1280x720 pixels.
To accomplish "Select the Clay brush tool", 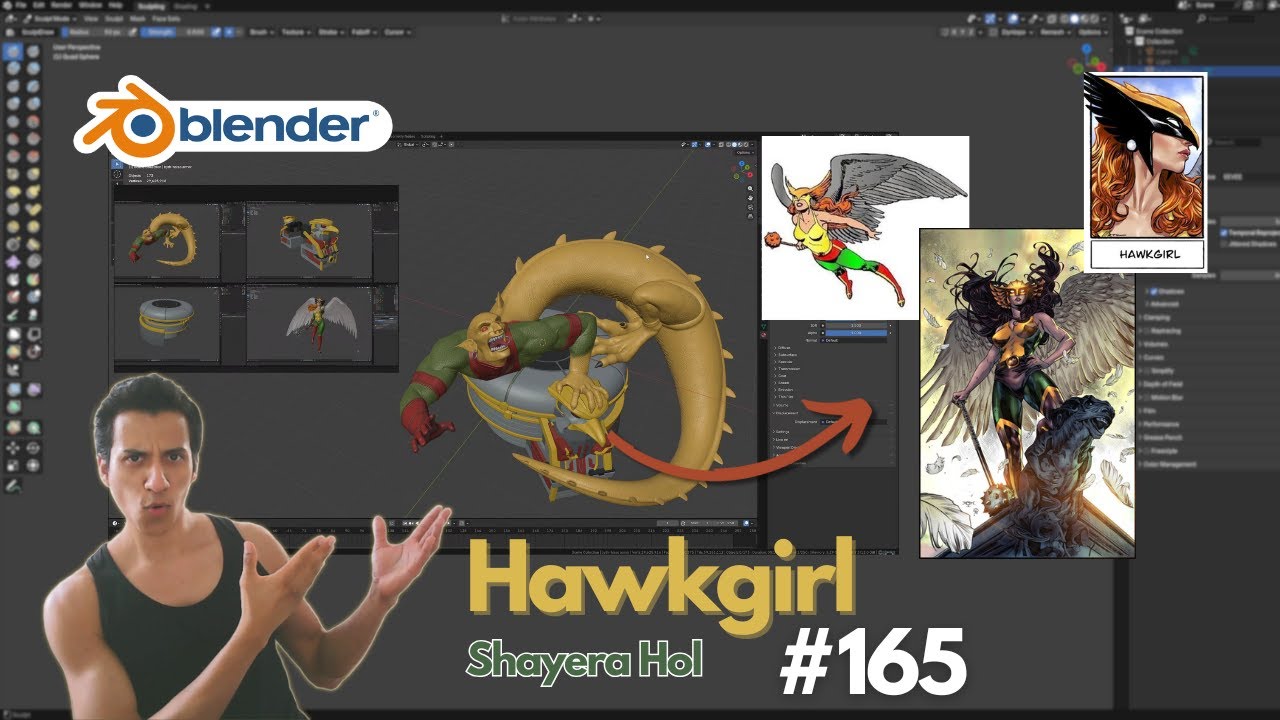I will 14,68.
